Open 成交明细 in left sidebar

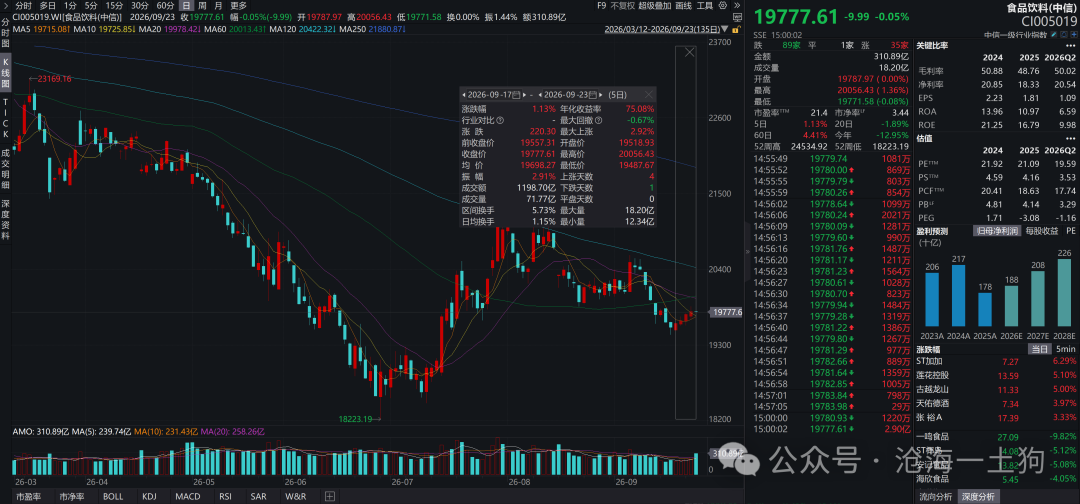6,169
